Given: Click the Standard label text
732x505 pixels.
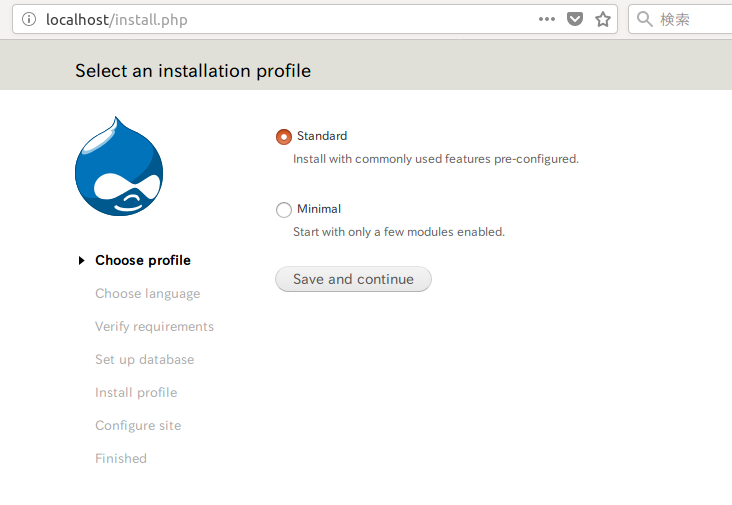Looking at the screenshot, I should point(322,136).
